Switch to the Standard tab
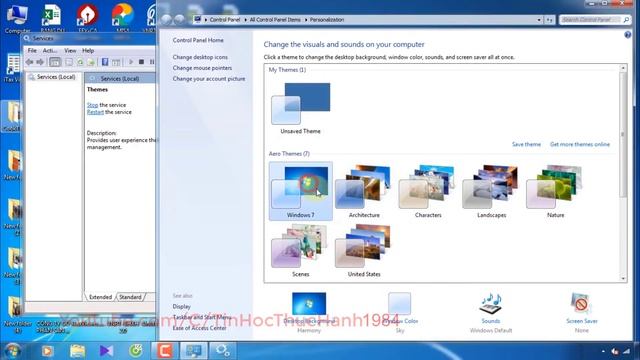 130,297
